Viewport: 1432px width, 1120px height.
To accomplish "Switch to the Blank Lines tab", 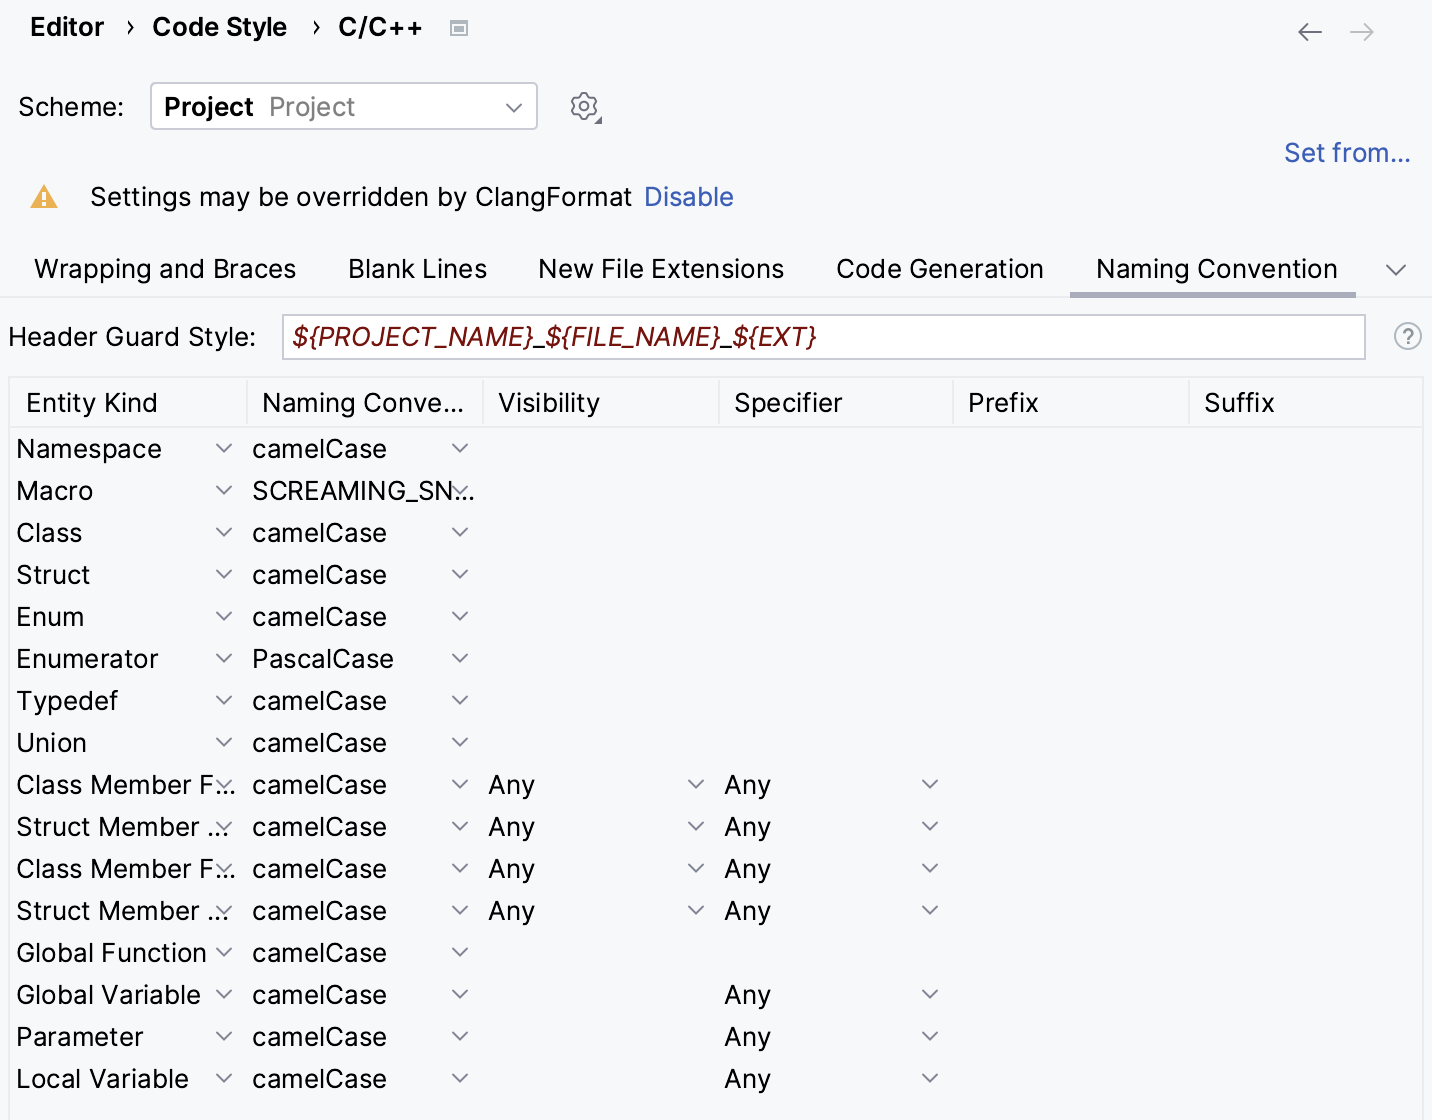I will pyautogui.click(x=417, y=269).
